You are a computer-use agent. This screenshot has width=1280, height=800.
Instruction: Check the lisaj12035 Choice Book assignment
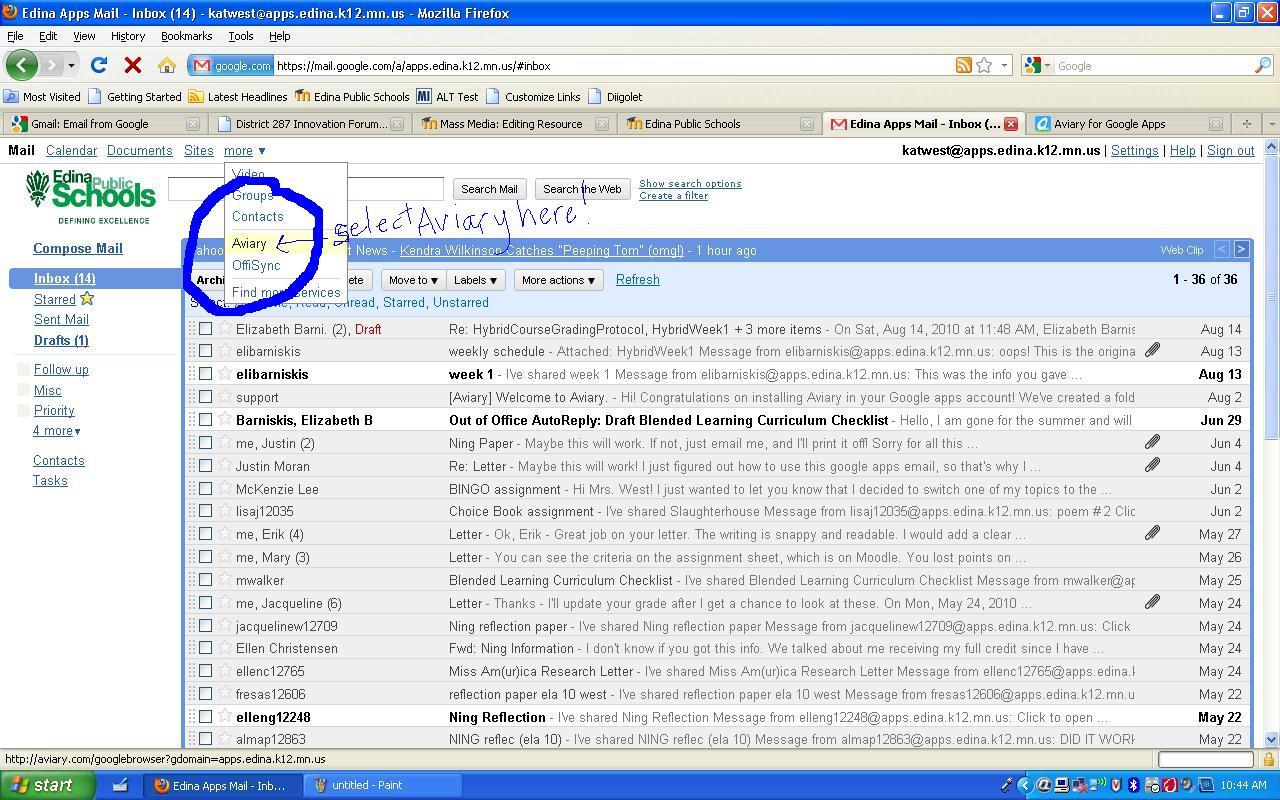tap(205, 511)
